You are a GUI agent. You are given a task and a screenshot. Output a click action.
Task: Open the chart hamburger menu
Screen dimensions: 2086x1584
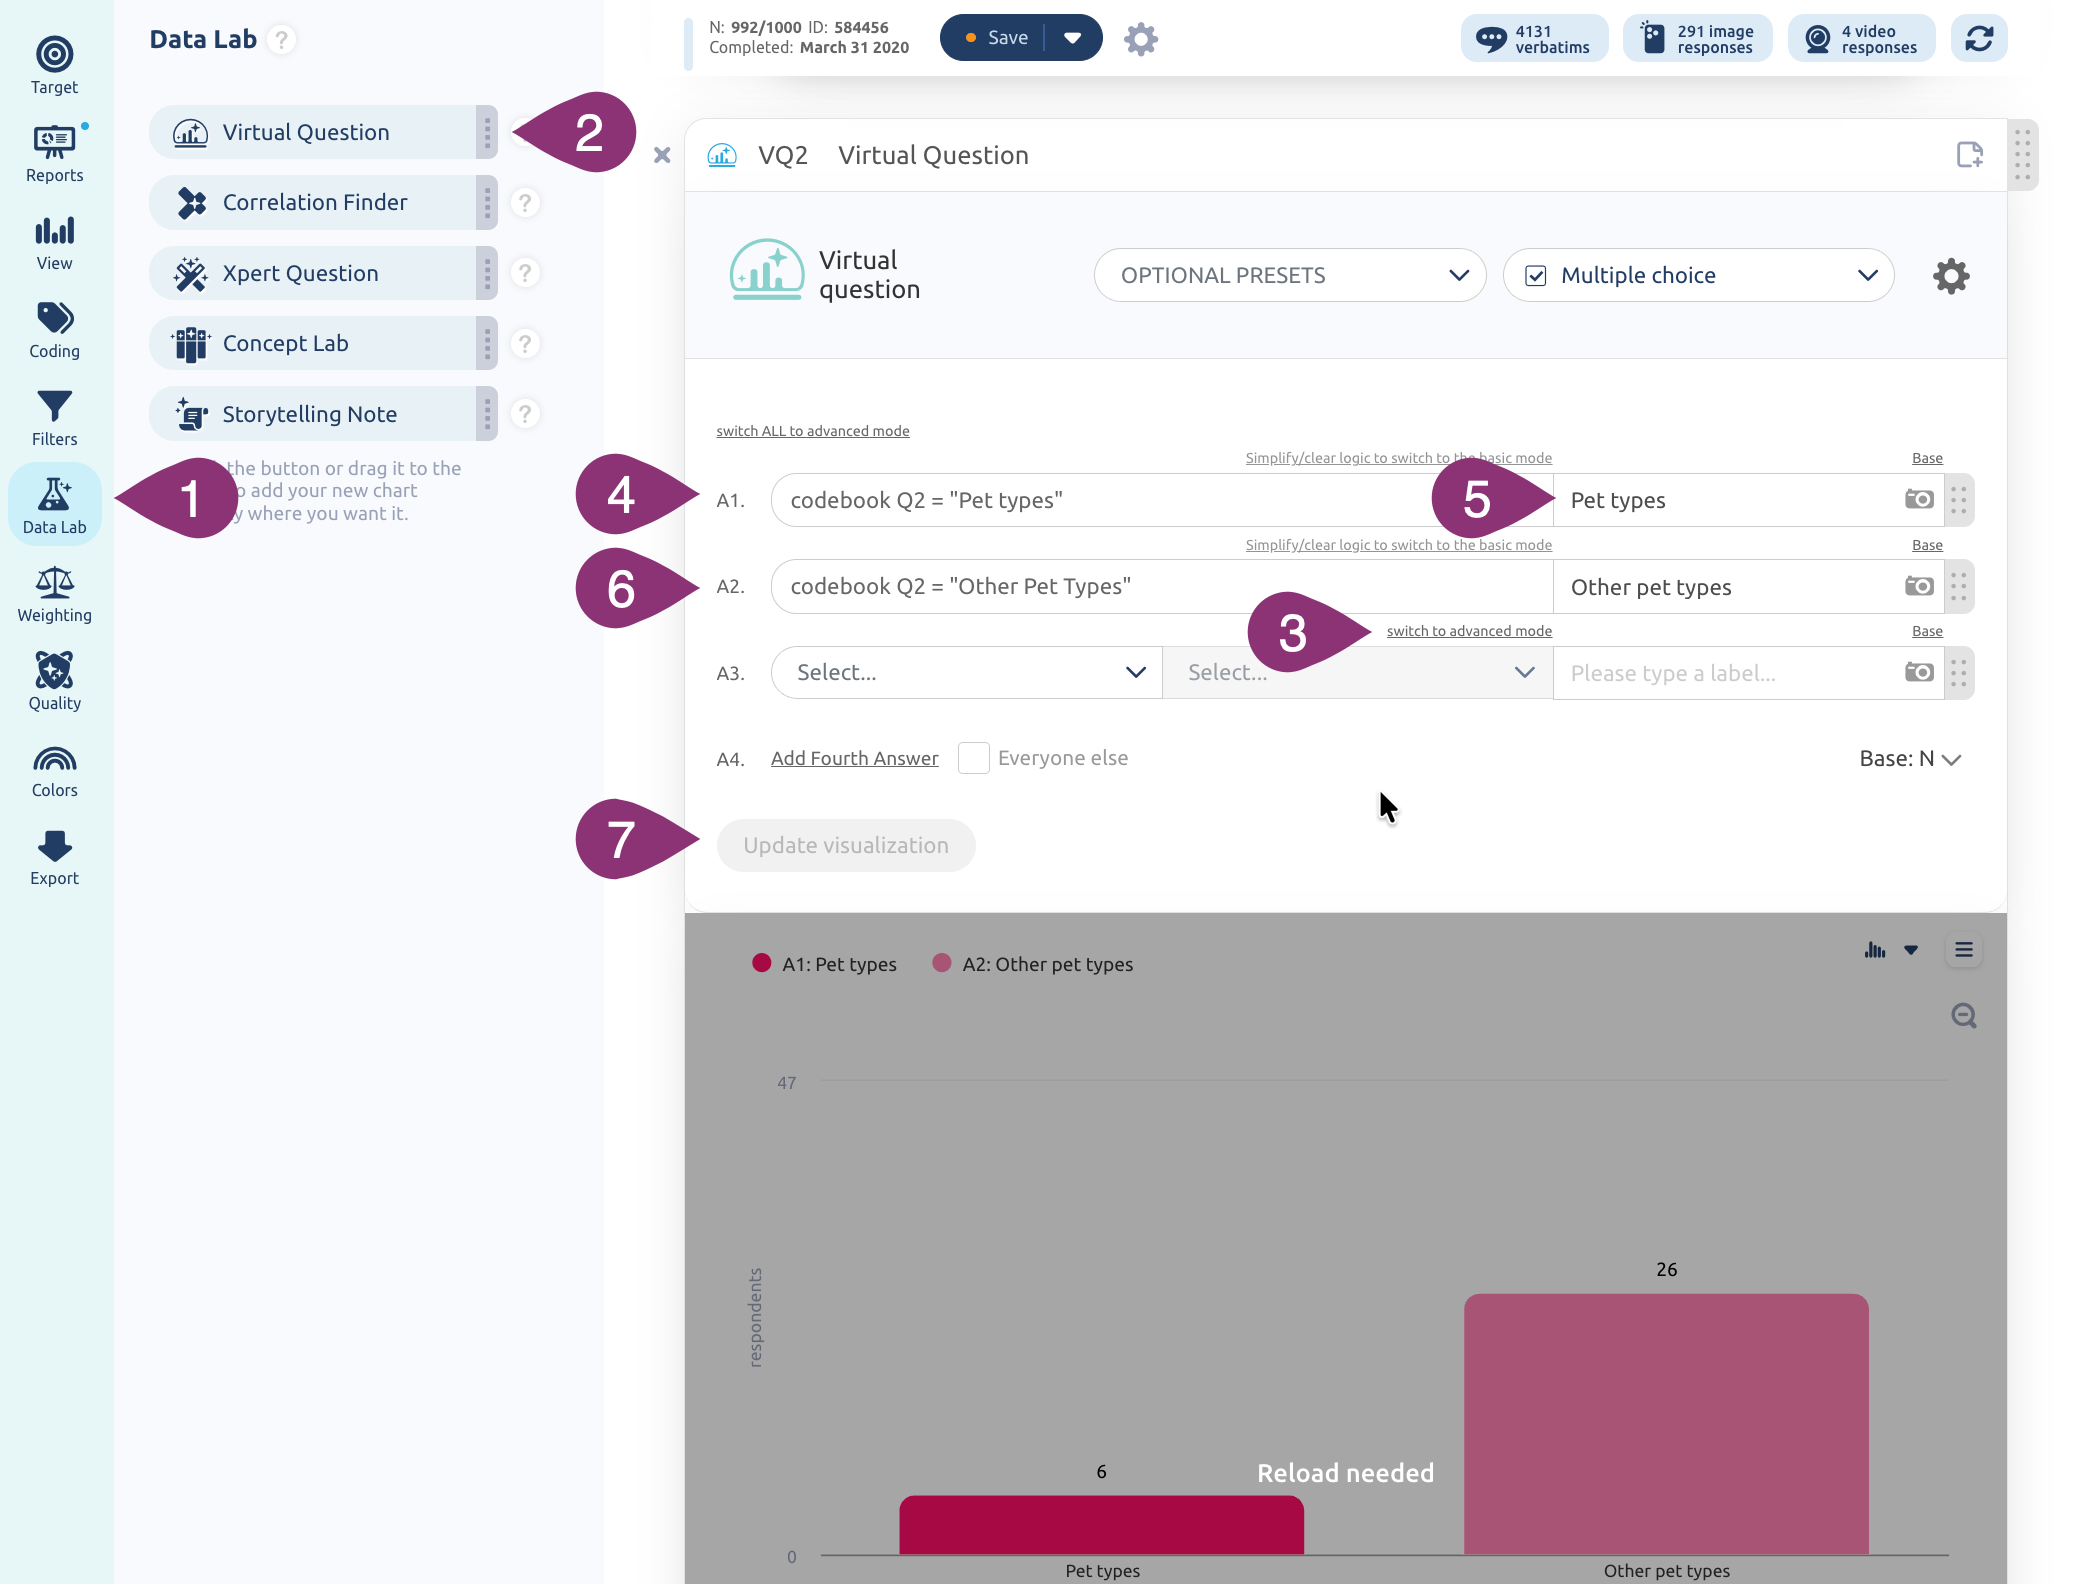tap(1964, 950)
